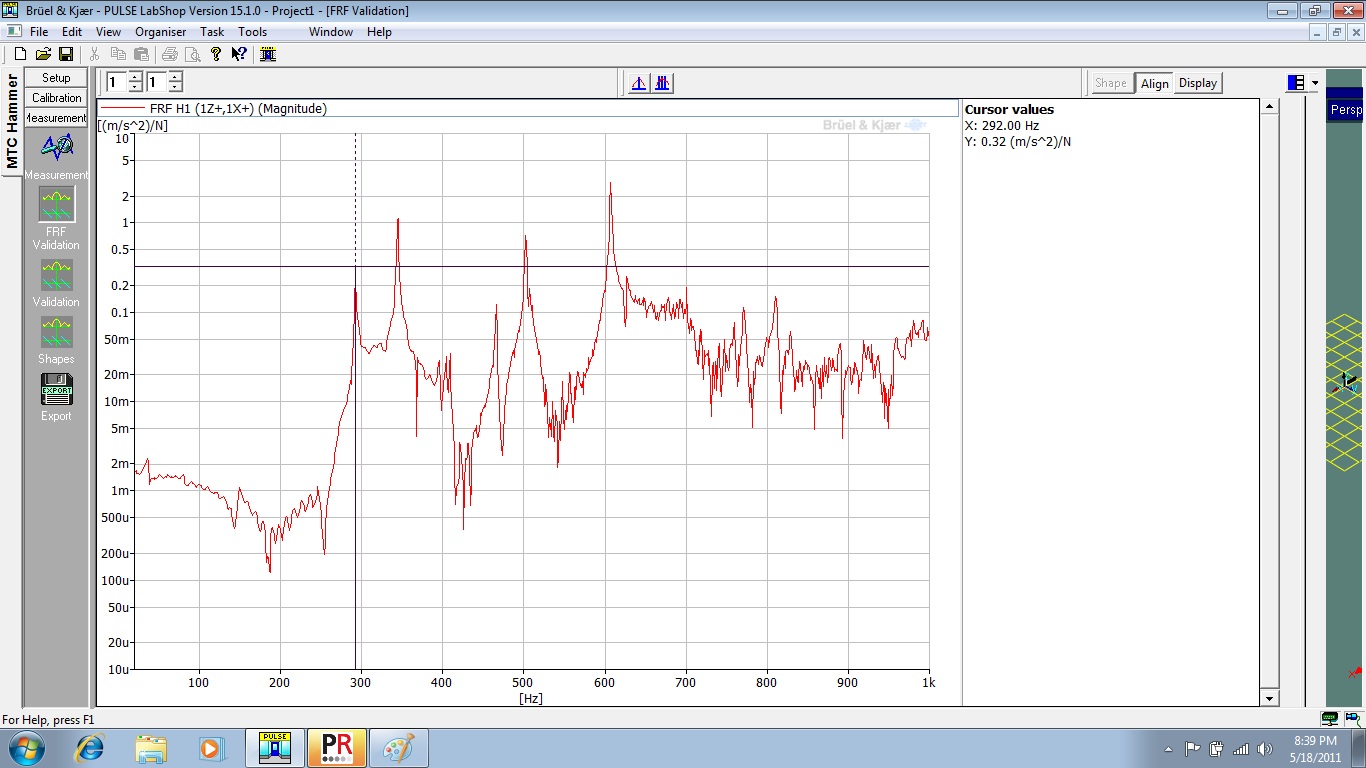Image resolution: width=1366 pixels, height=768 pixels.
Task: Click the Print toolbar icon
Action: tap(170, 54)
